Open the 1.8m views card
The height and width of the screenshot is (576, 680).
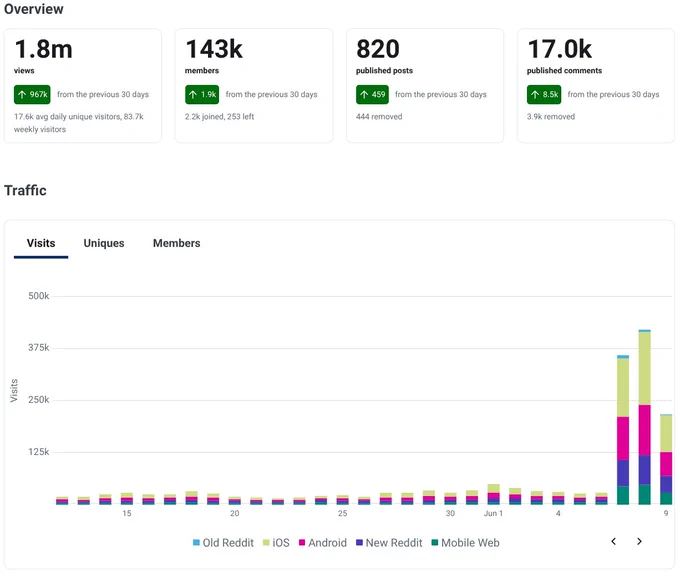tap(83, 86)
